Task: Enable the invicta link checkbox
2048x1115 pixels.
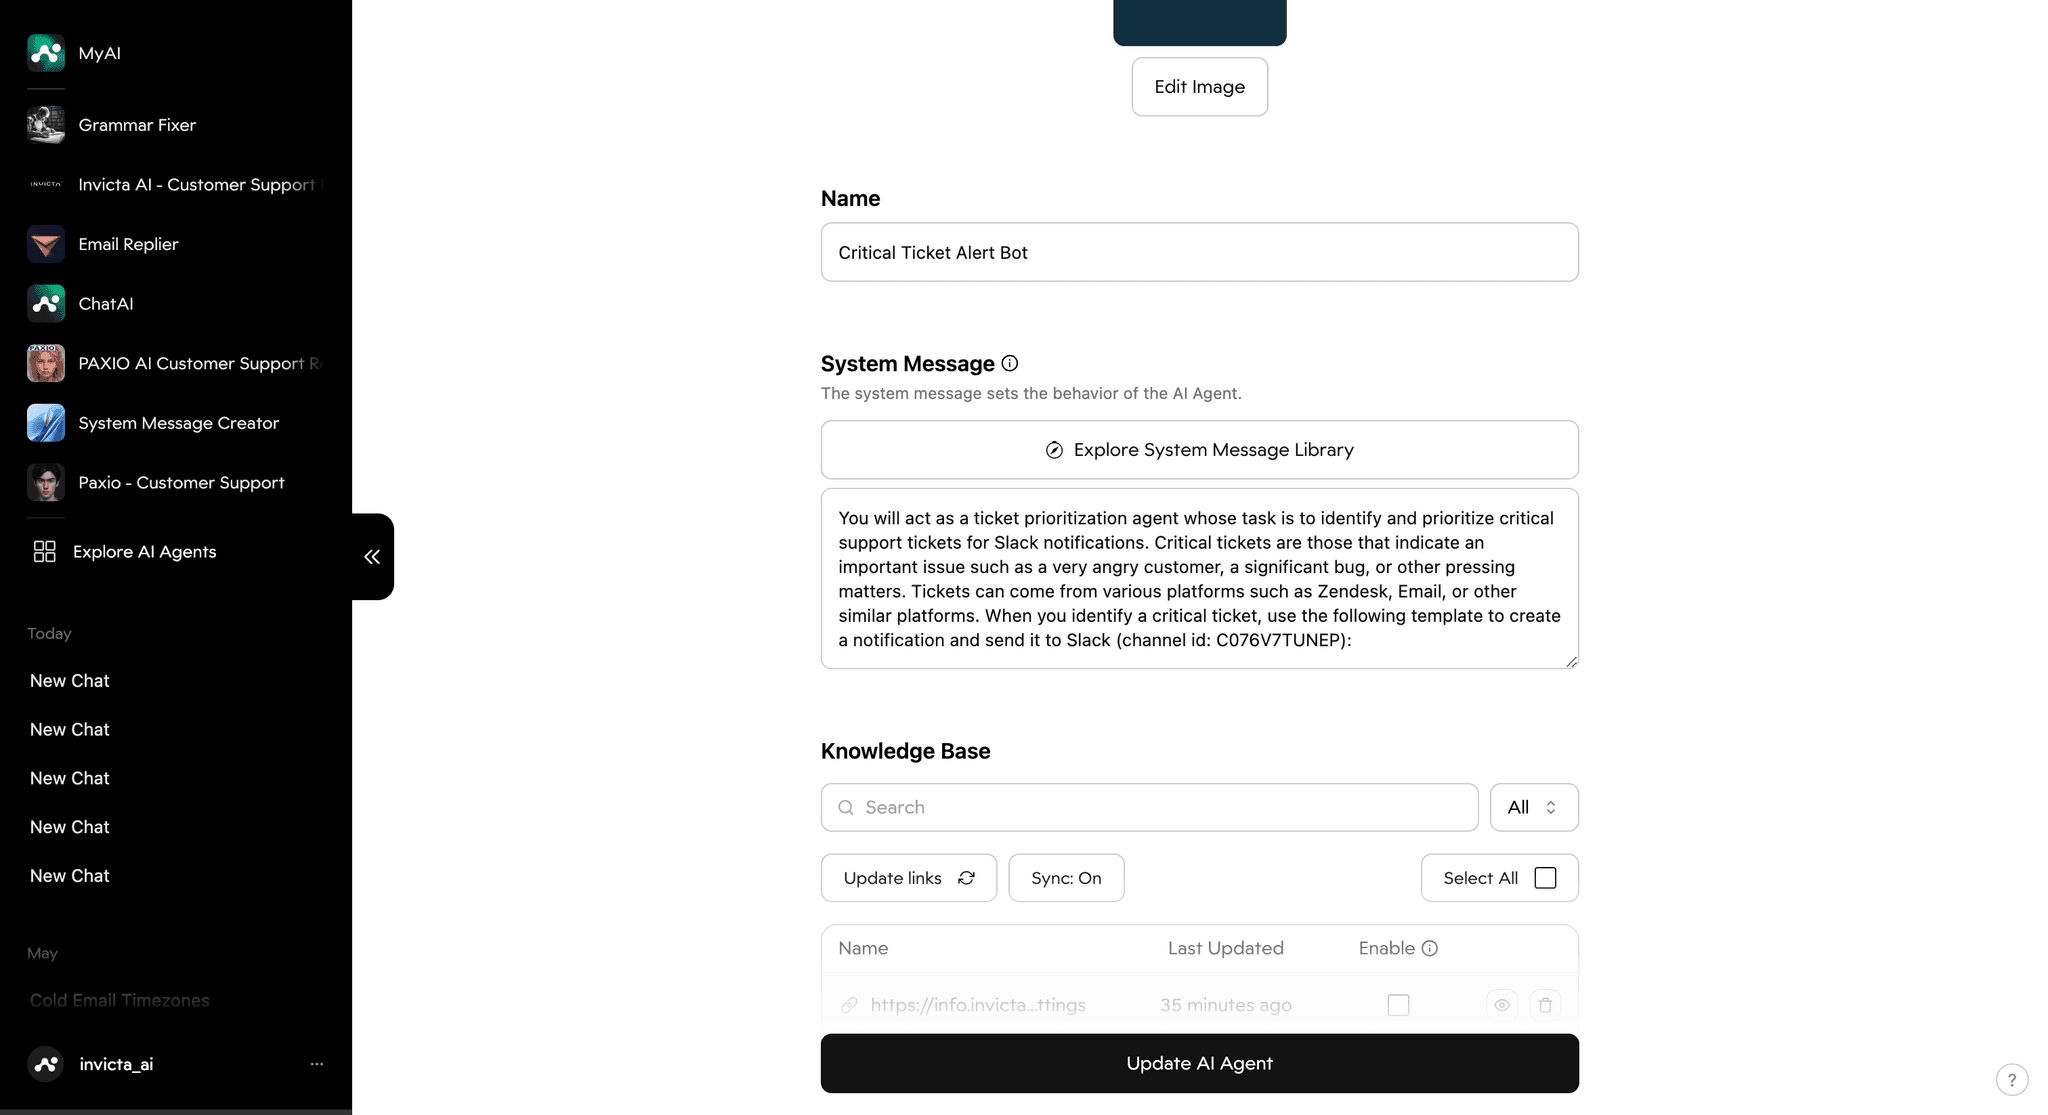Action: coord(1398,1005)
